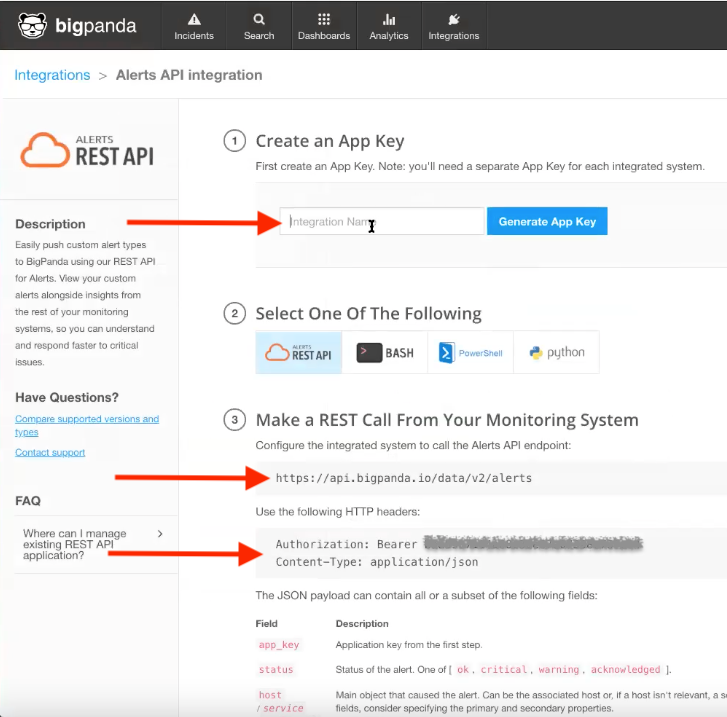Click the service field name
The width and height of the screenshot is (727, 717).
[x=283, y=708]
